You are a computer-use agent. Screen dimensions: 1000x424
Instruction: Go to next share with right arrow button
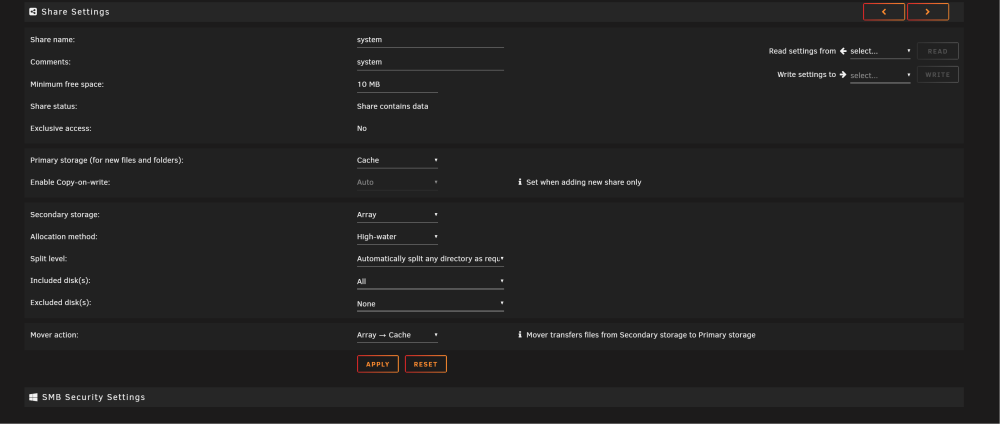(x=927, y=11)
